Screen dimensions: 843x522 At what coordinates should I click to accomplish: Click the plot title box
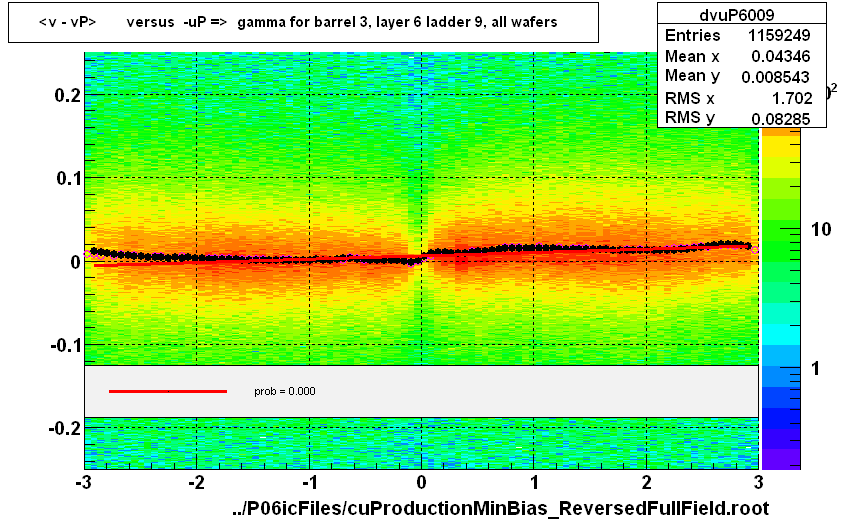pos(303,22)
